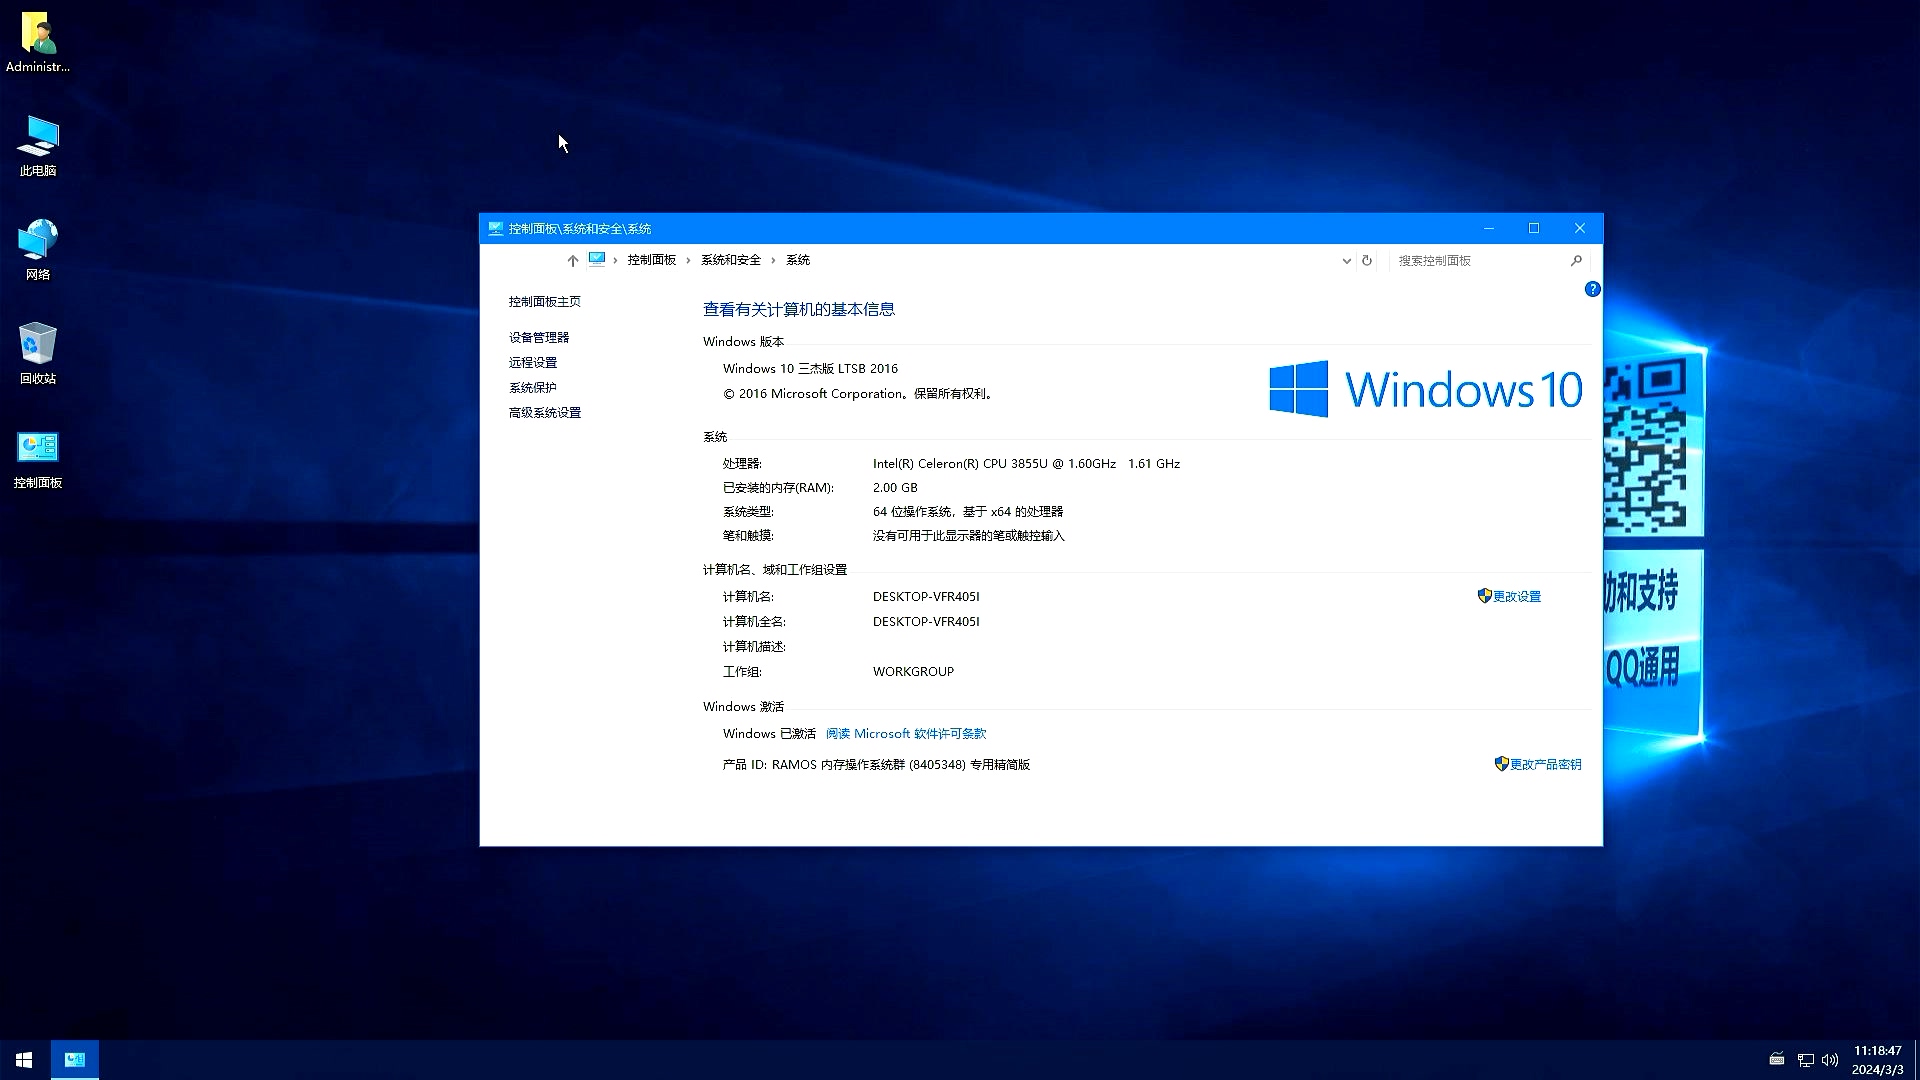Select the 回收站 recycle bin icon

tap(38, 354)
